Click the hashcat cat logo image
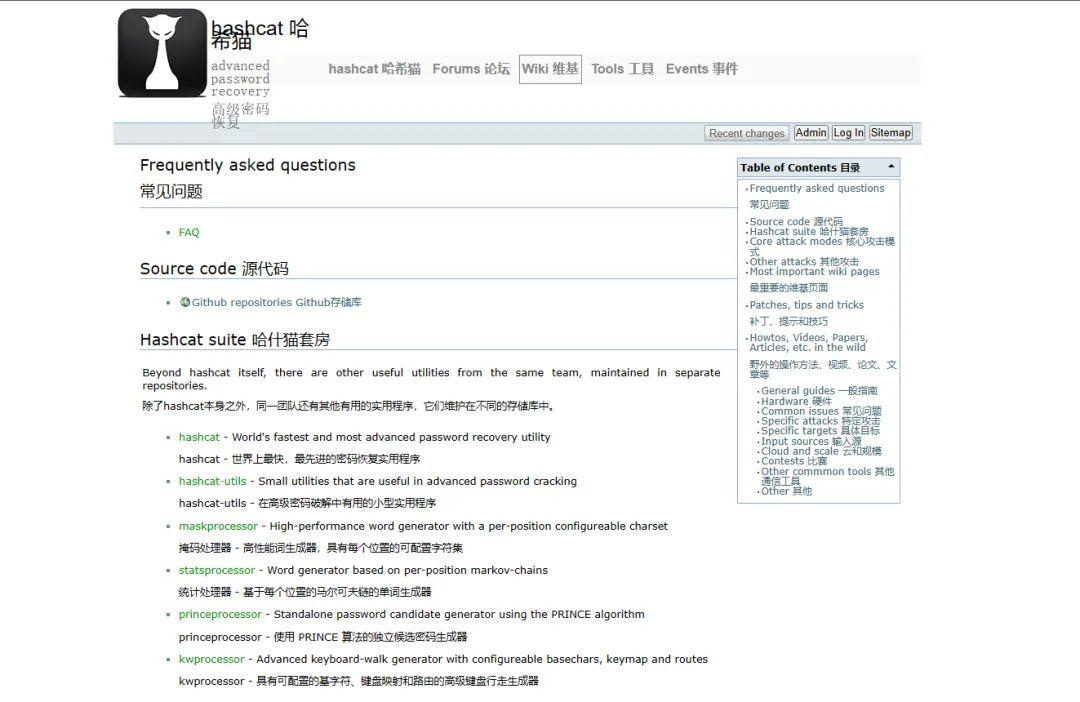Image resolution: width=1080 pixels, height=702 pixels. point(163,53)
